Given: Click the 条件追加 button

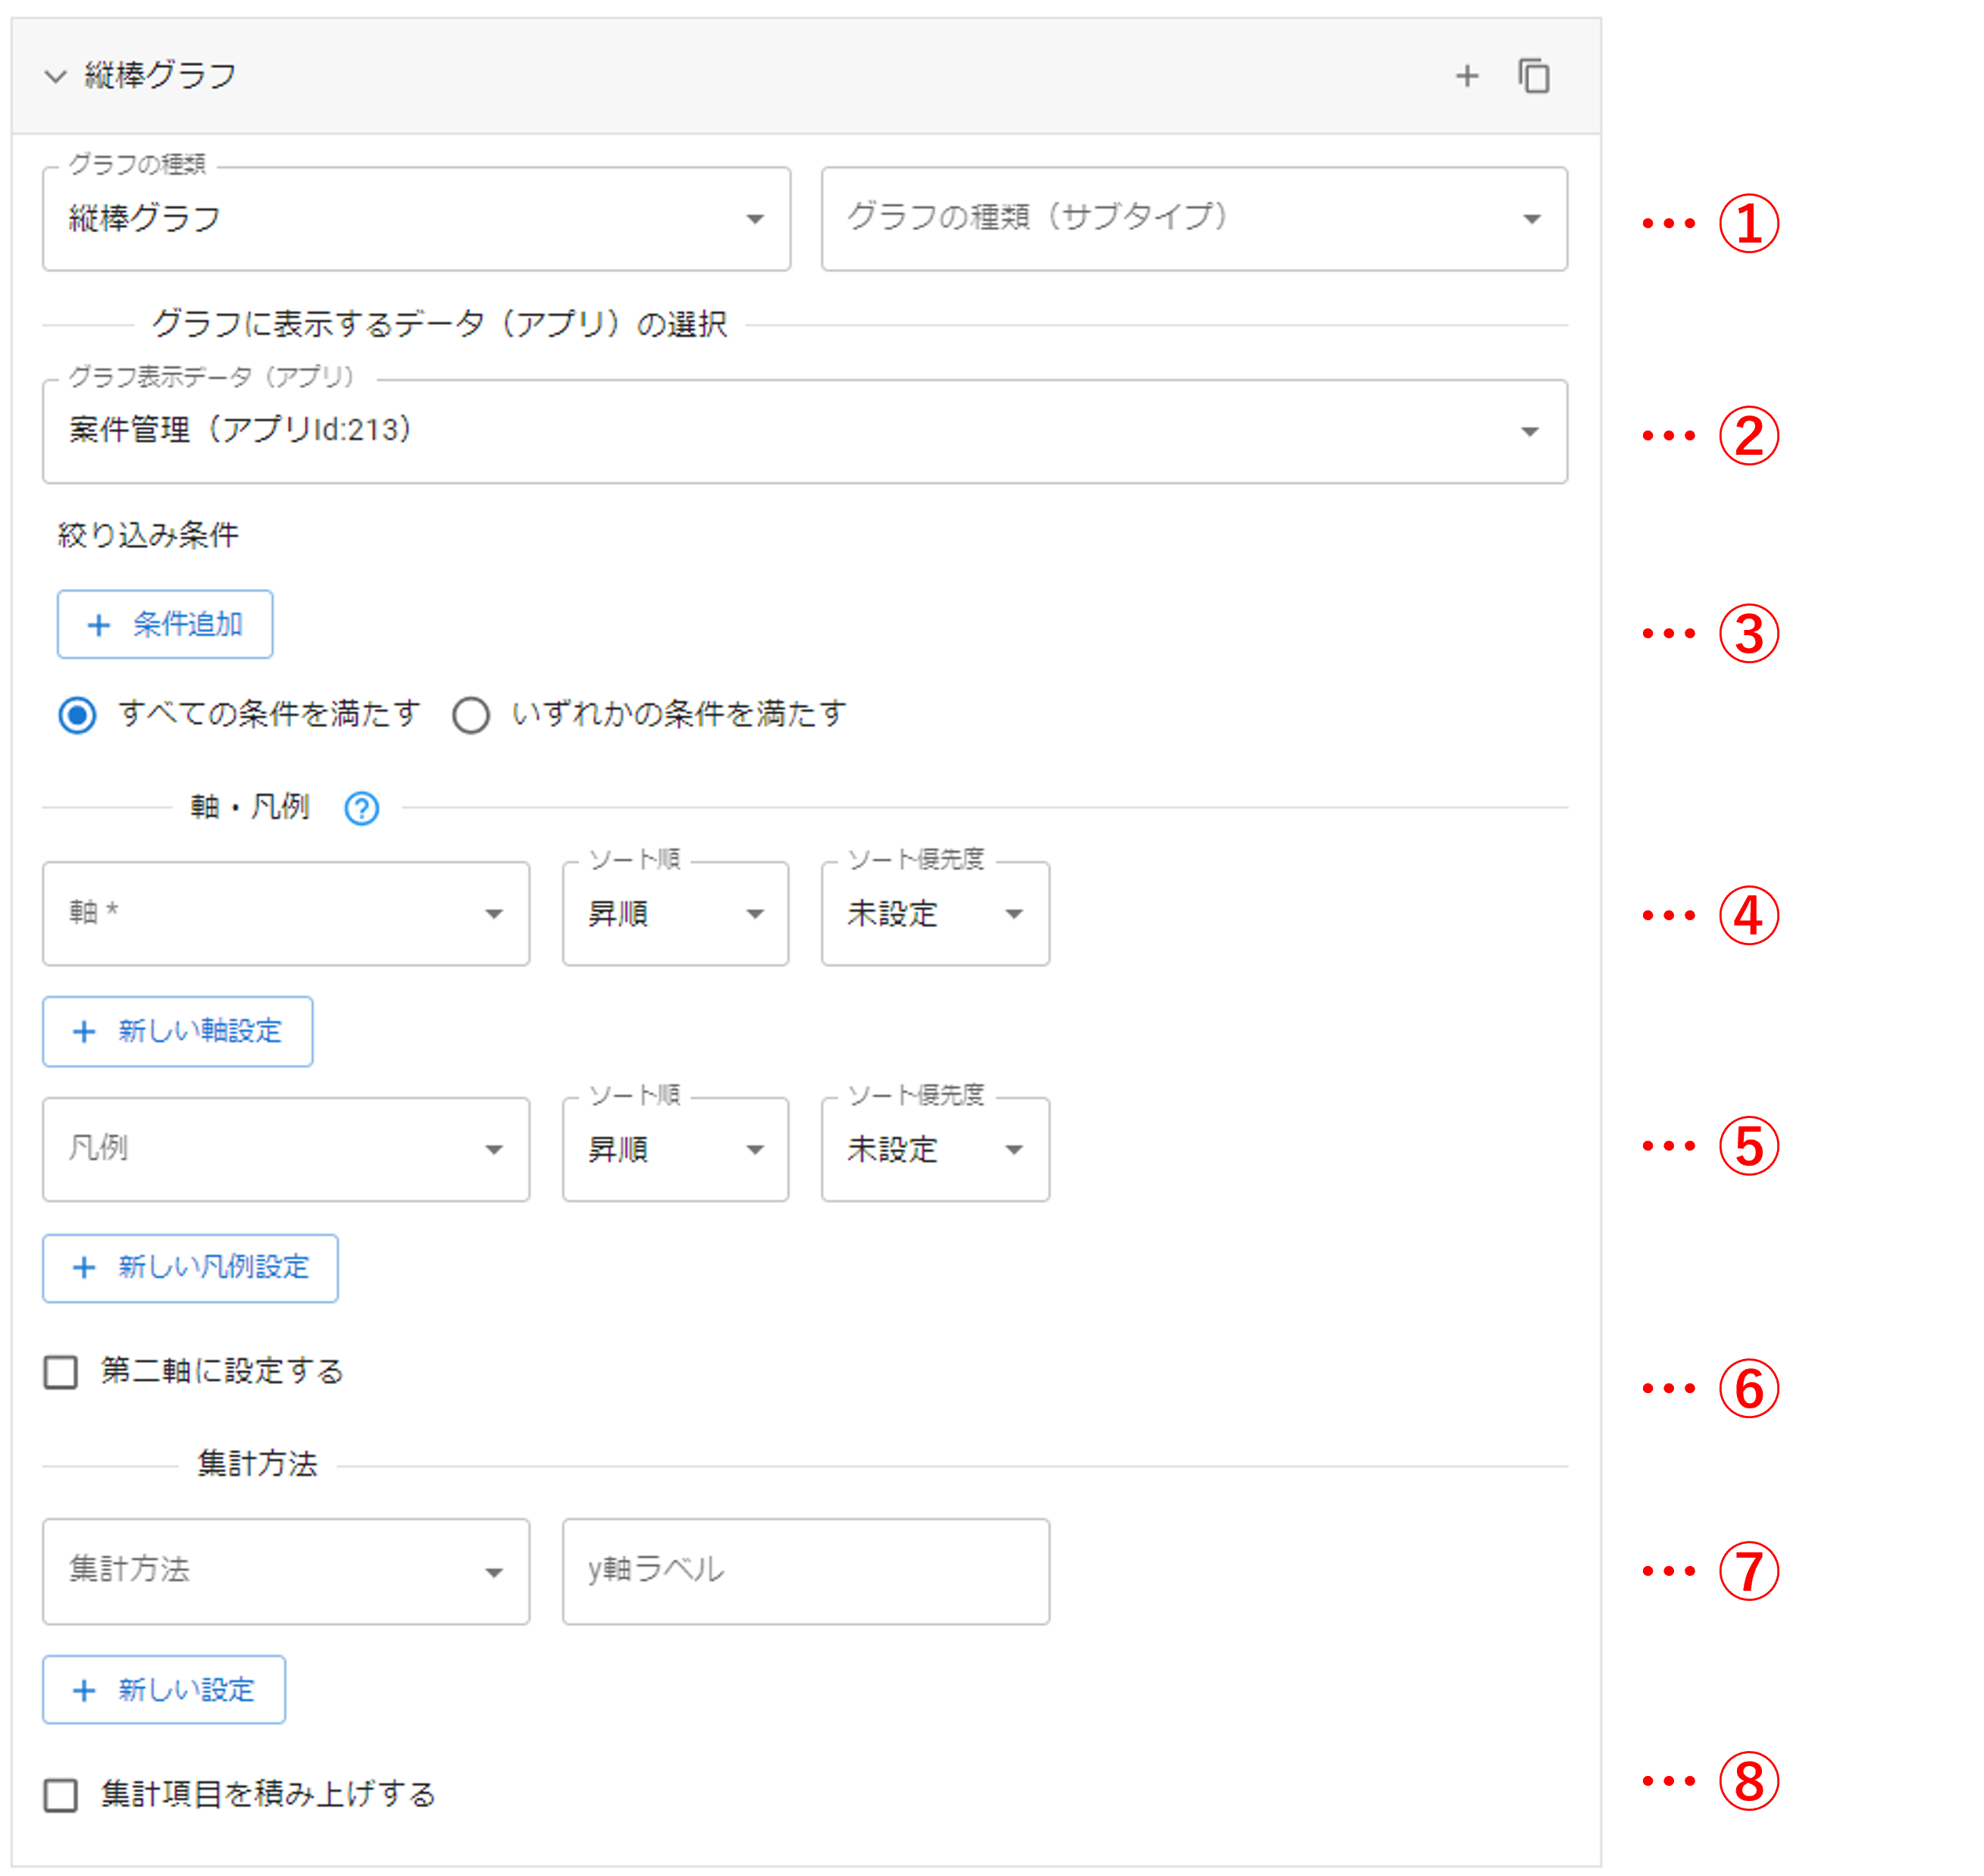Looking at the screenshot, I should click(x=165, y=624).
